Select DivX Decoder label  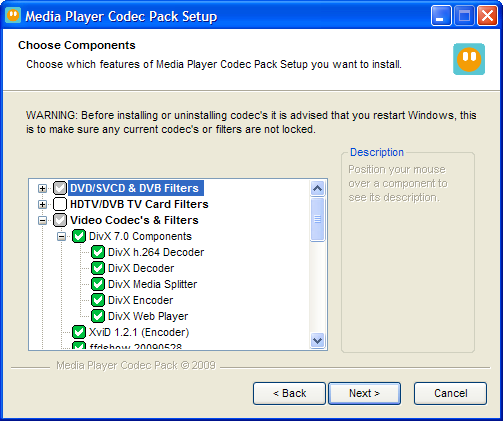pyautogui.click(x=141, y=268)
